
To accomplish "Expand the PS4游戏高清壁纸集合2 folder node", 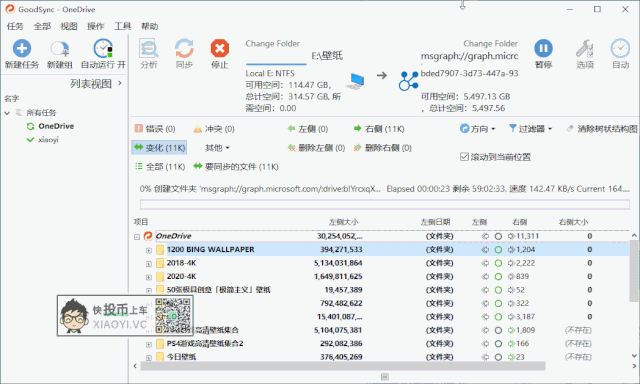I will 149,344.
